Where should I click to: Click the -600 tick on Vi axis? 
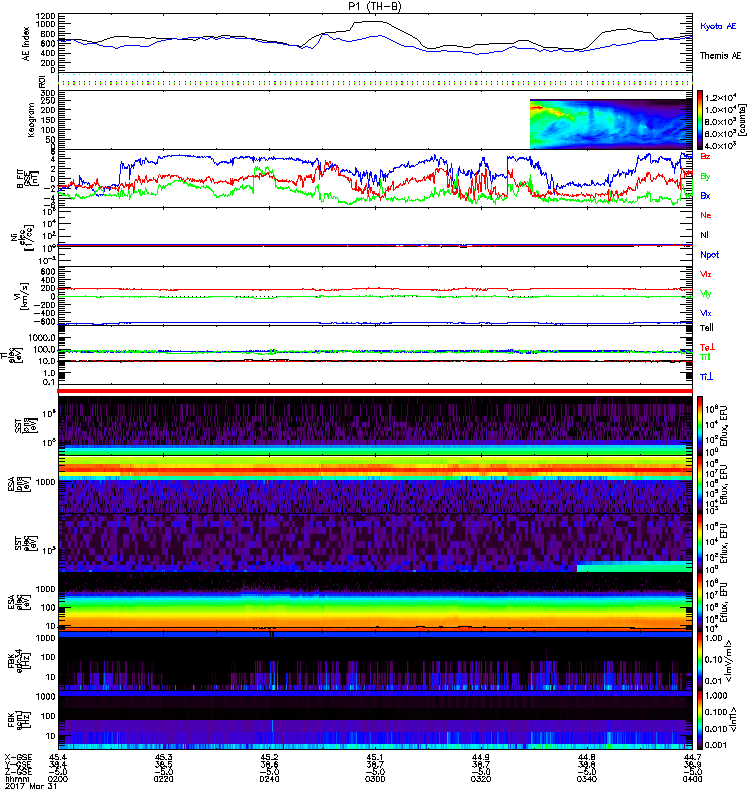click(46, 322)
